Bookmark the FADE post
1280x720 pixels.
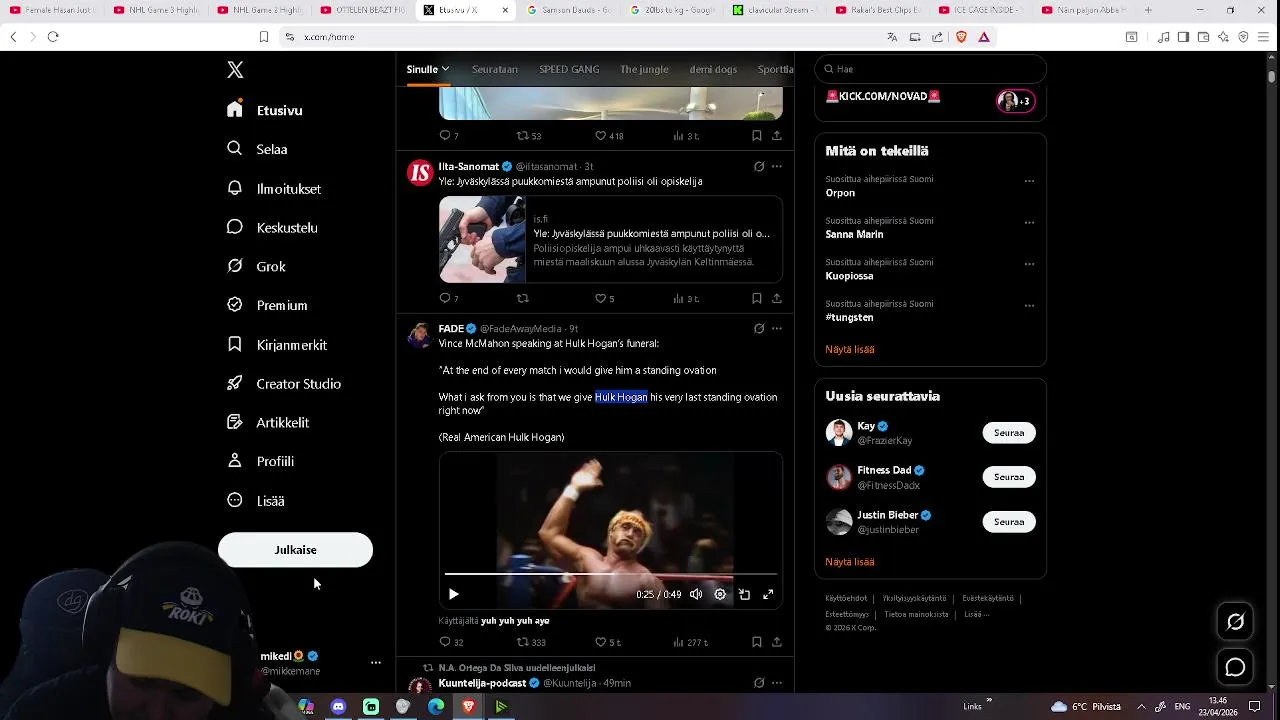click(x=756, y=642)
